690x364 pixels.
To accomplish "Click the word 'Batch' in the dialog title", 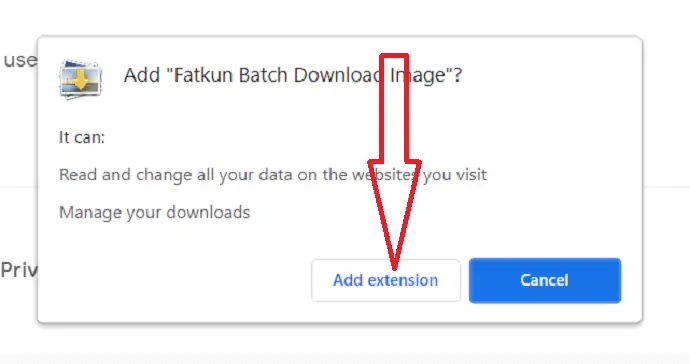I will [x=263, y=75].
